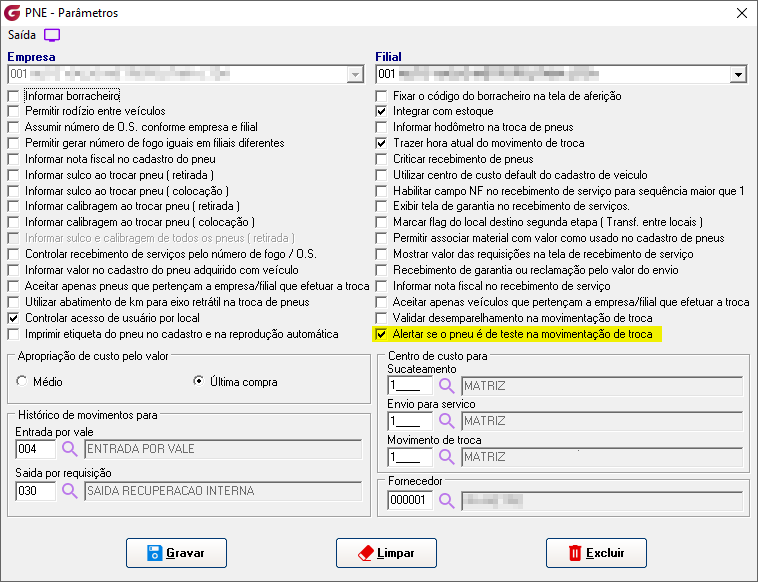758x582 pixels.
Task: Check Informar hodômetro na troca de pneus
Action: pyautogui.click(x=381, y=128)
